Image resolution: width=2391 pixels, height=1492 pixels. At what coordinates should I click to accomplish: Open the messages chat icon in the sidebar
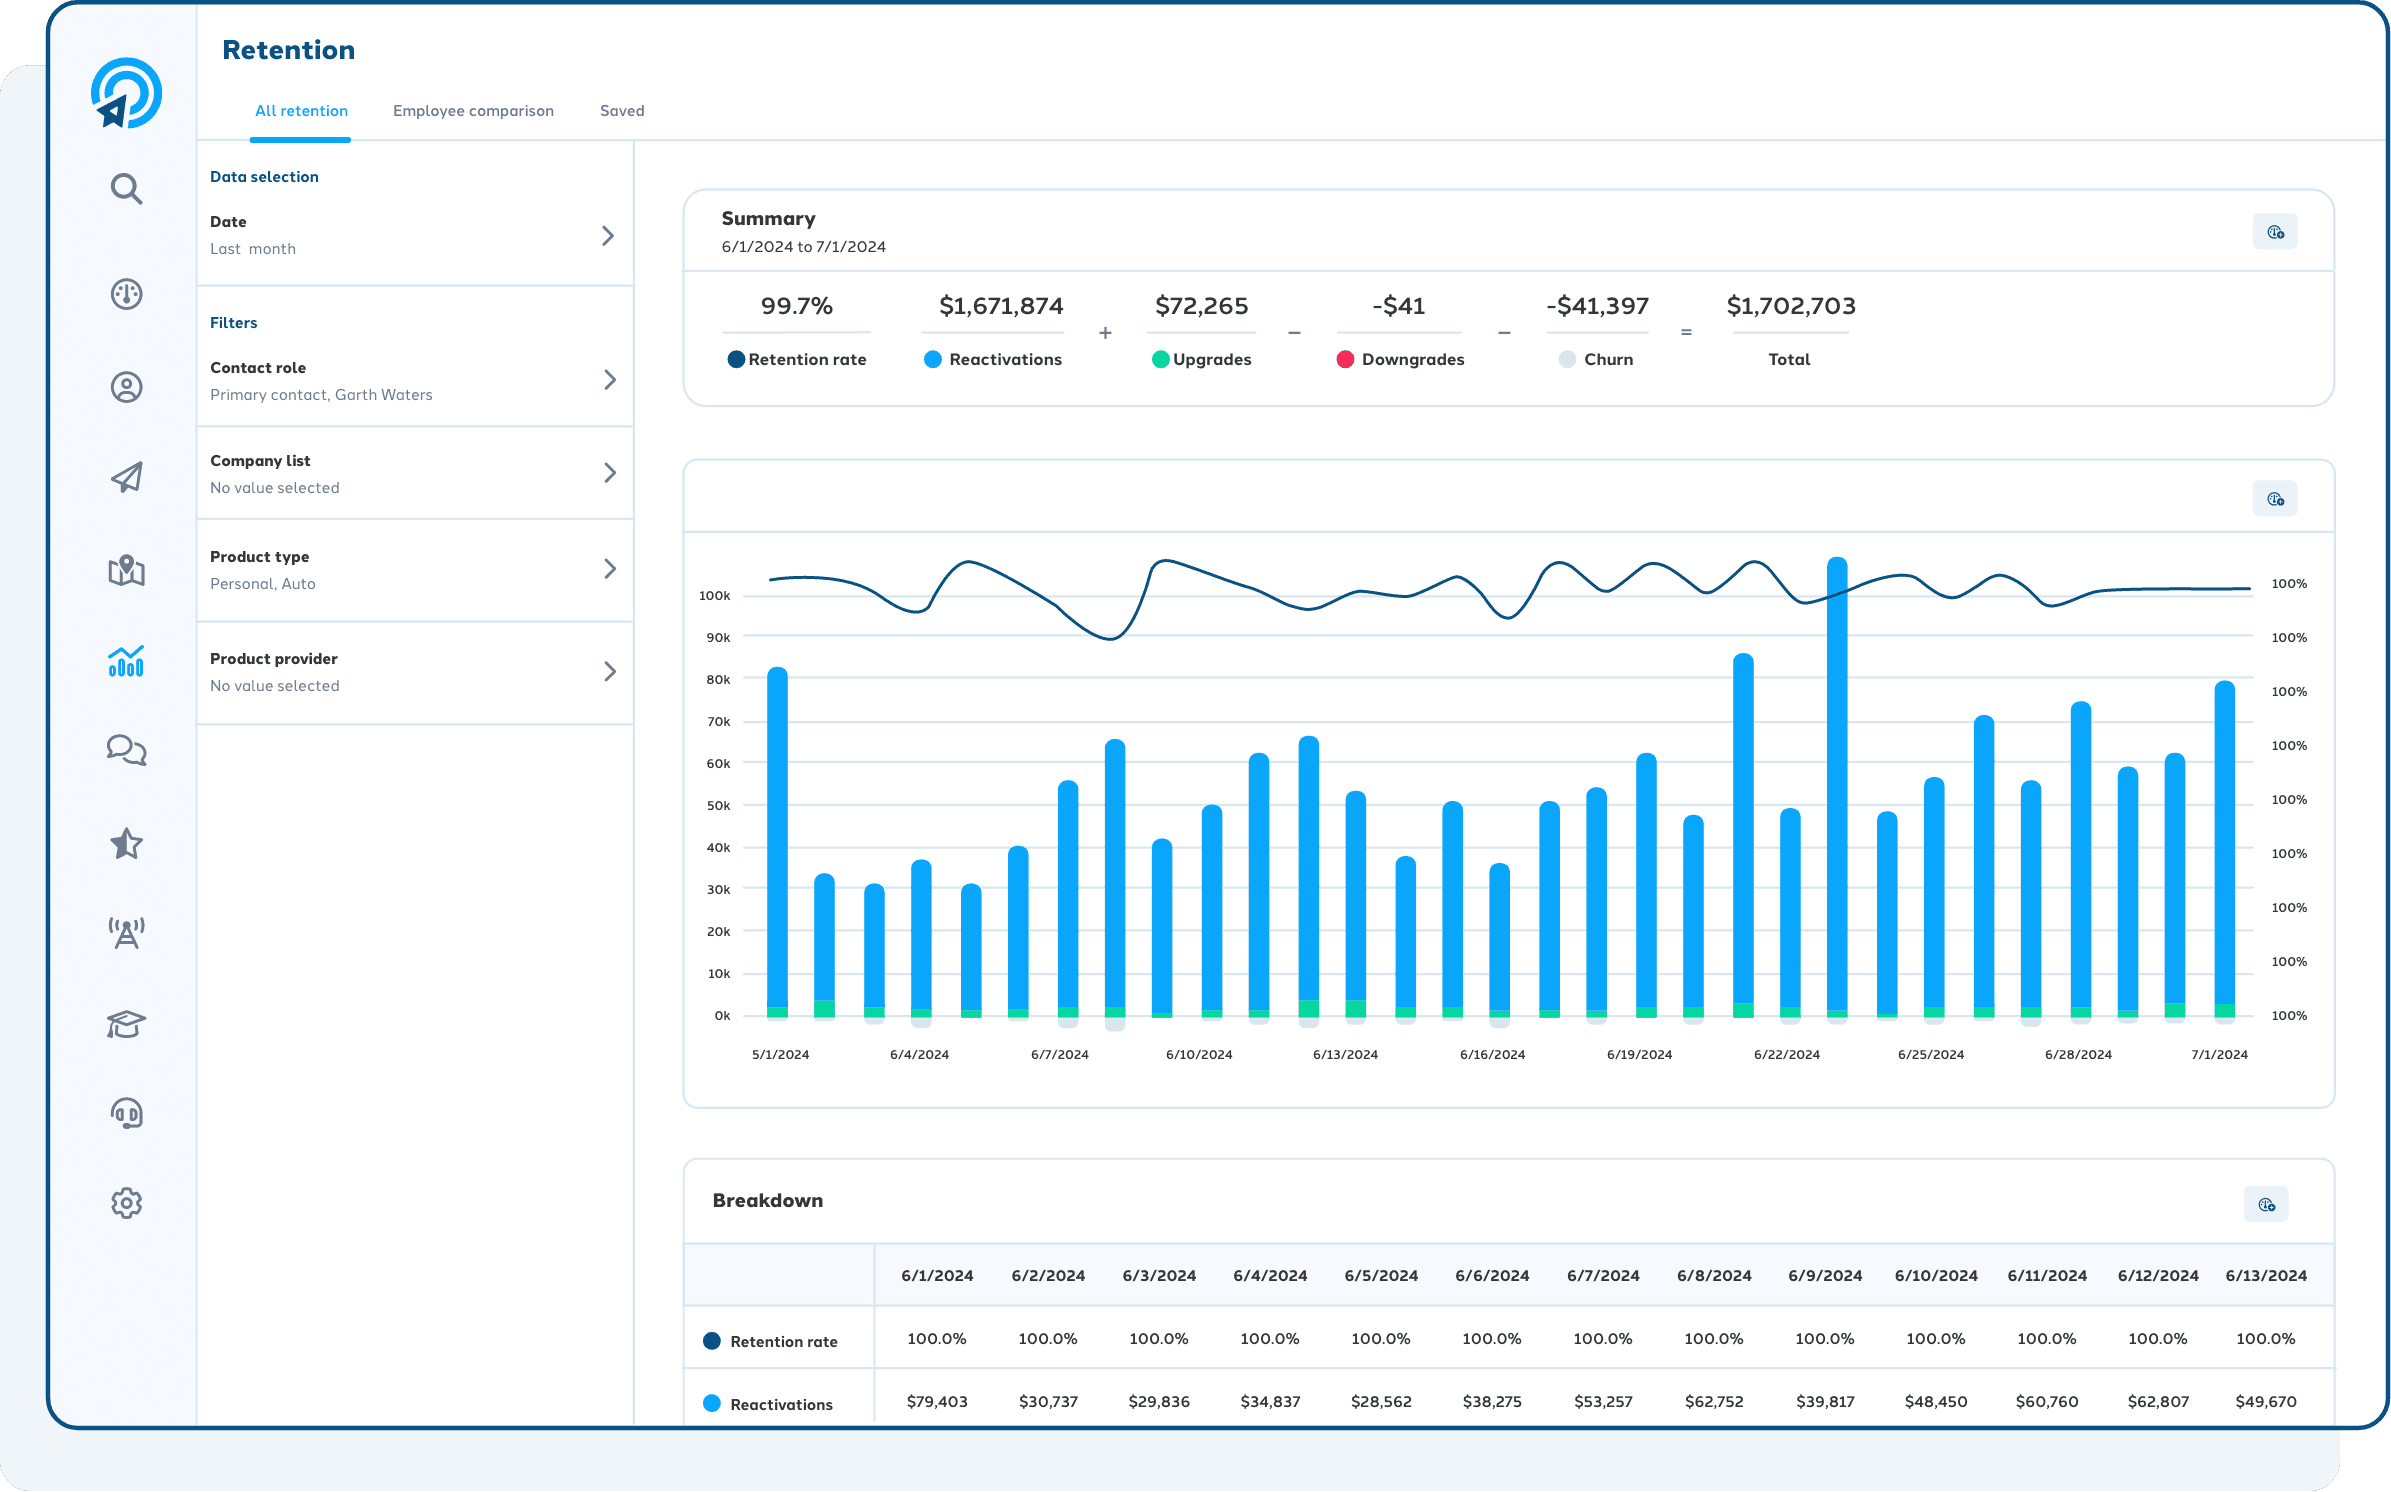pyautogui.click(x=126, y=750)
